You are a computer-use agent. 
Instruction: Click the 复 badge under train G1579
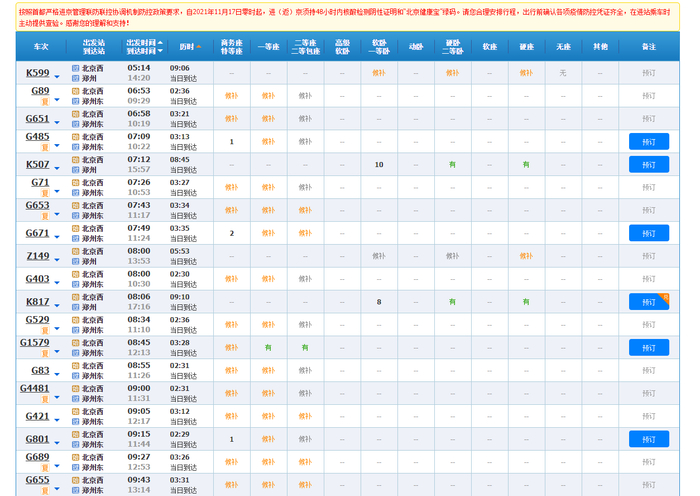[45, 354]
